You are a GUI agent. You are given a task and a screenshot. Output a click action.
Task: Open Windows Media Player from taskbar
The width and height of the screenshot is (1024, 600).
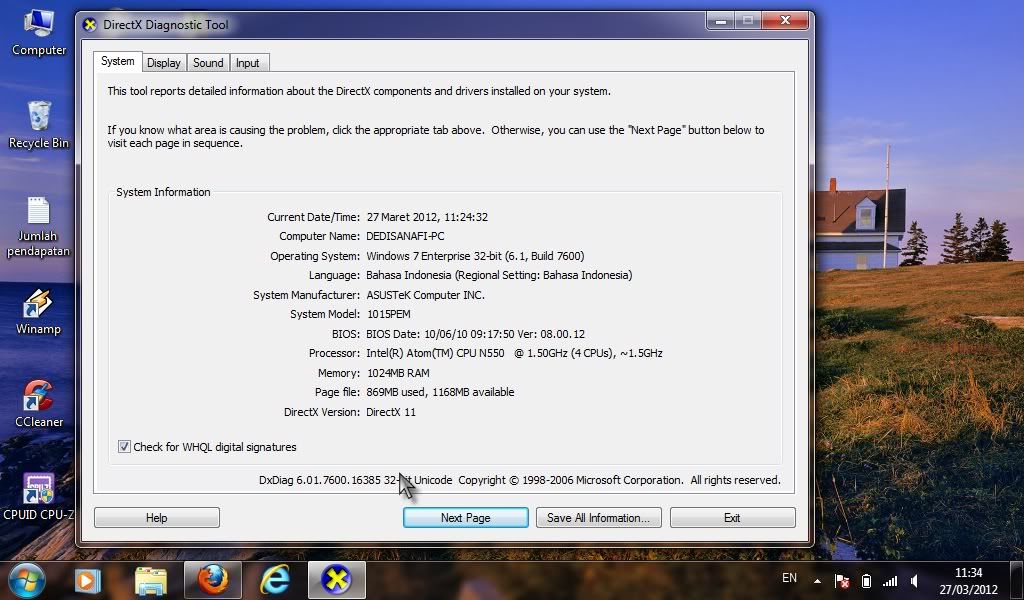(x=88, y=580)
